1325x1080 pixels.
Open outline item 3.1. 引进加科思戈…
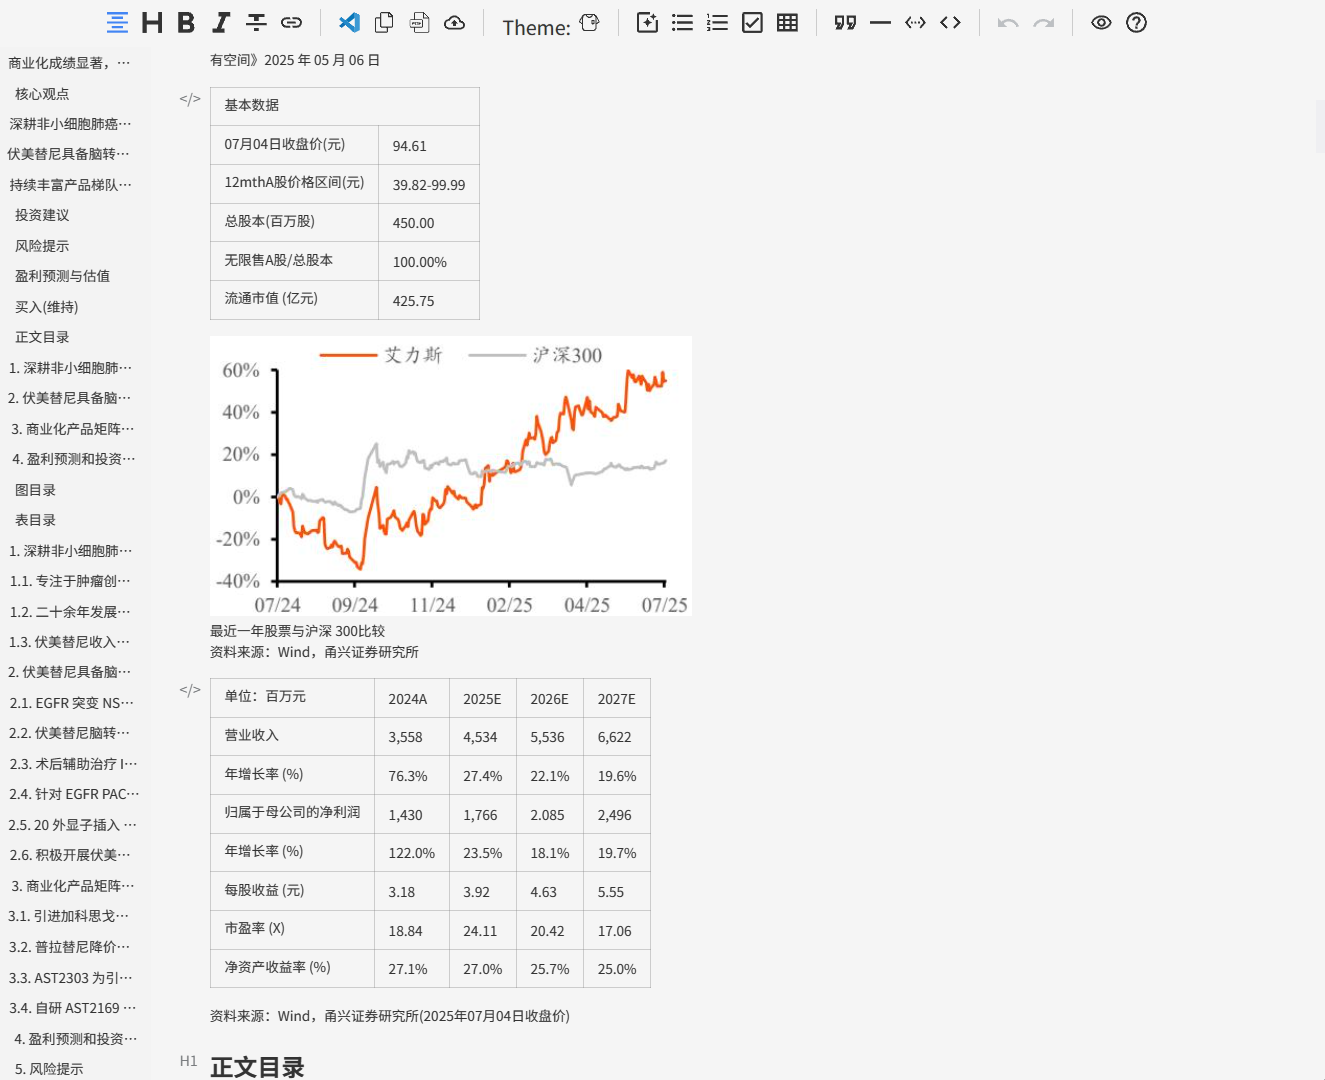[69, 916]
